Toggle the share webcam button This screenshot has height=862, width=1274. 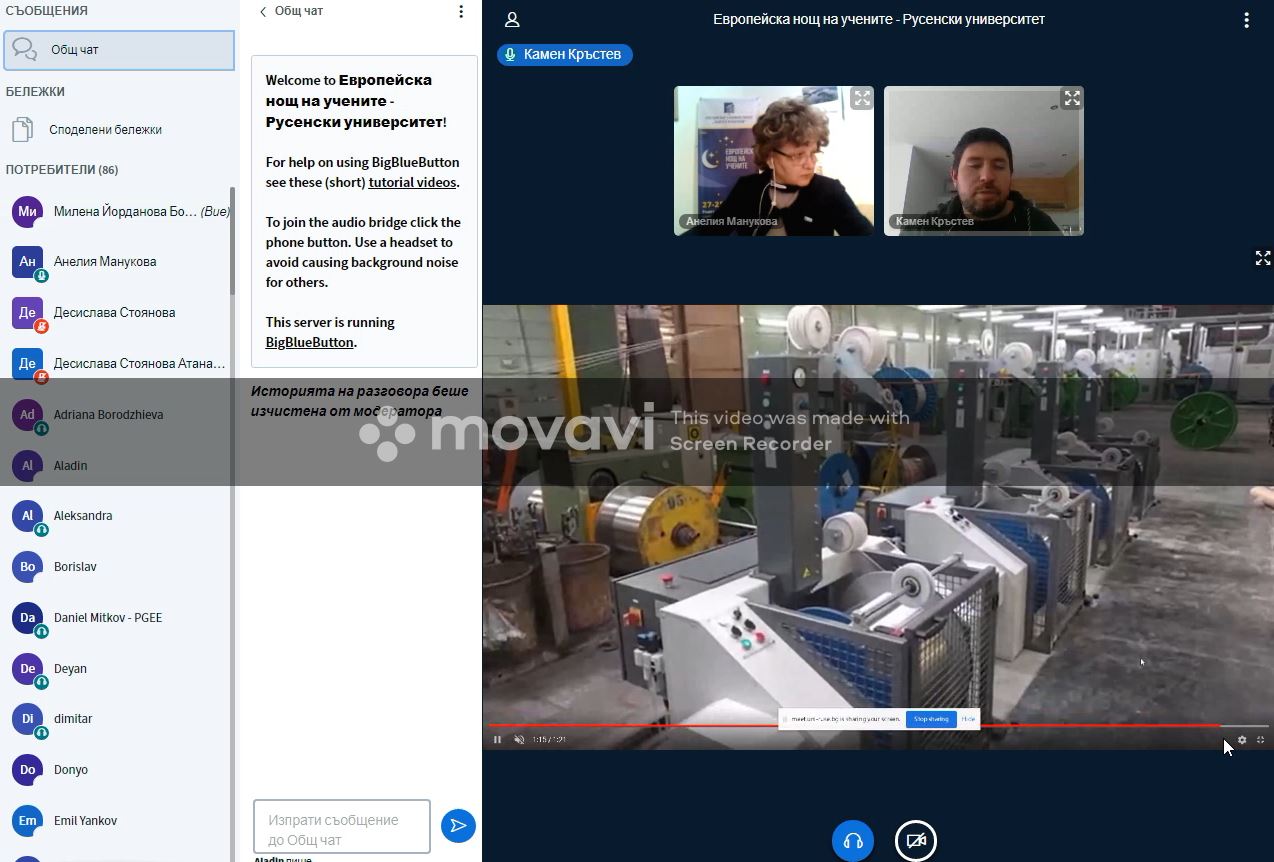(915, 841)
